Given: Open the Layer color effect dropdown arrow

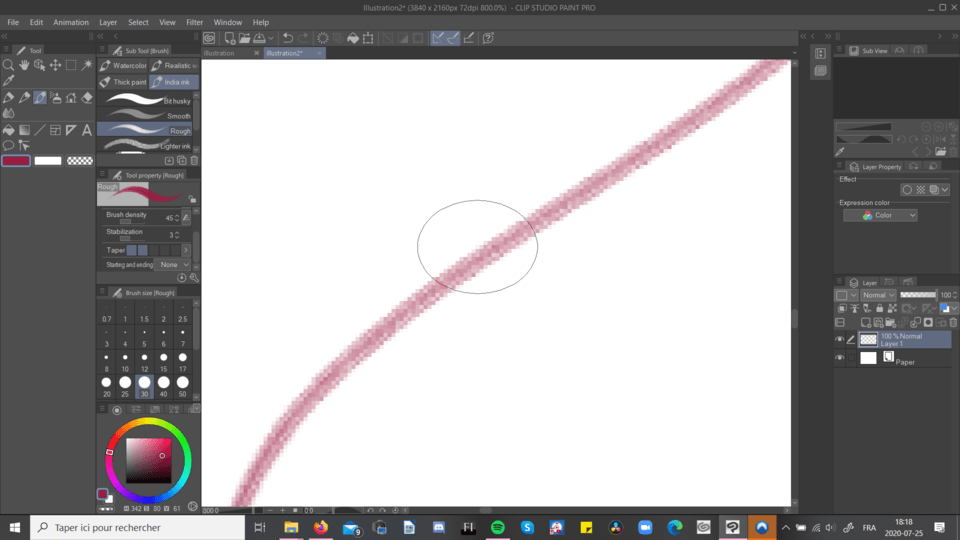Looking at the screenshot, I should 946,190.
